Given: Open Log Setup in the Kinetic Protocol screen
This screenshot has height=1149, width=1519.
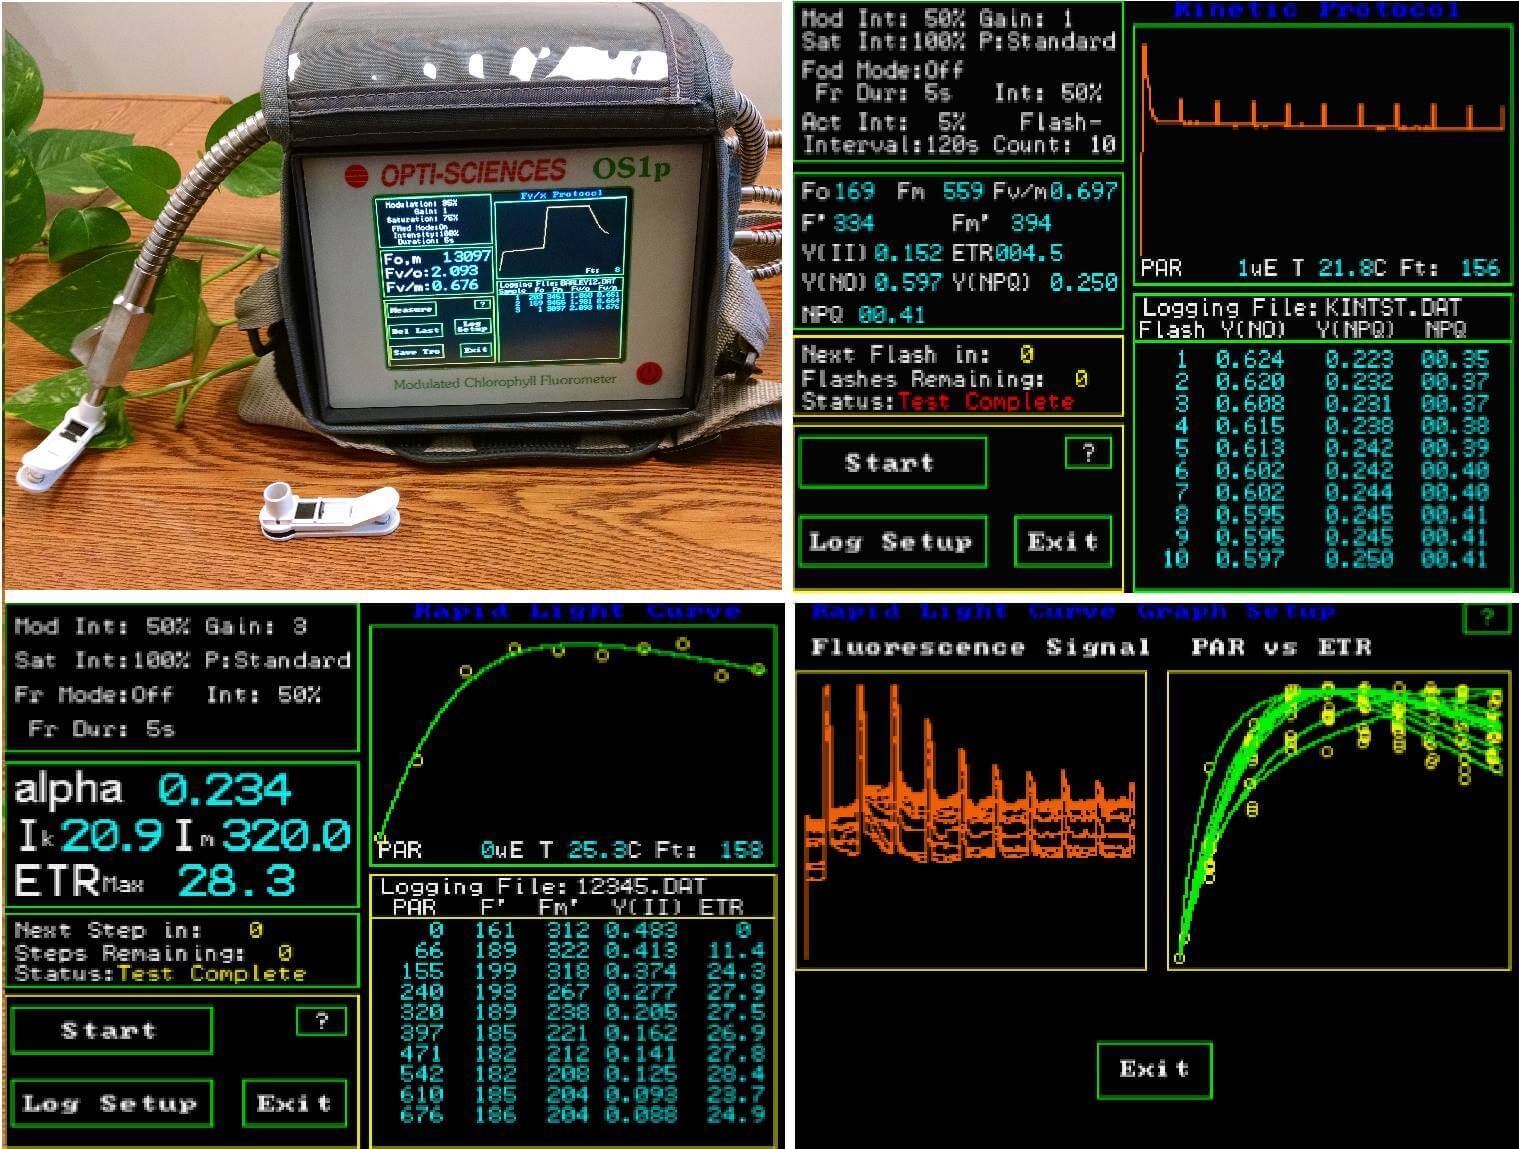Looking at the screenshot, I should click(891, 542).
